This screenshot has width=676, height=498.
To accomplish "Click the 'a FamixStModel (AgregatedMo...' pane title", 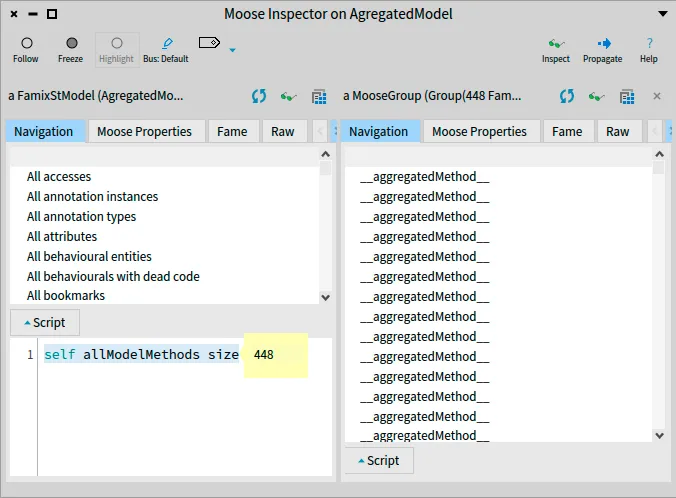I will tap(96, 96).
